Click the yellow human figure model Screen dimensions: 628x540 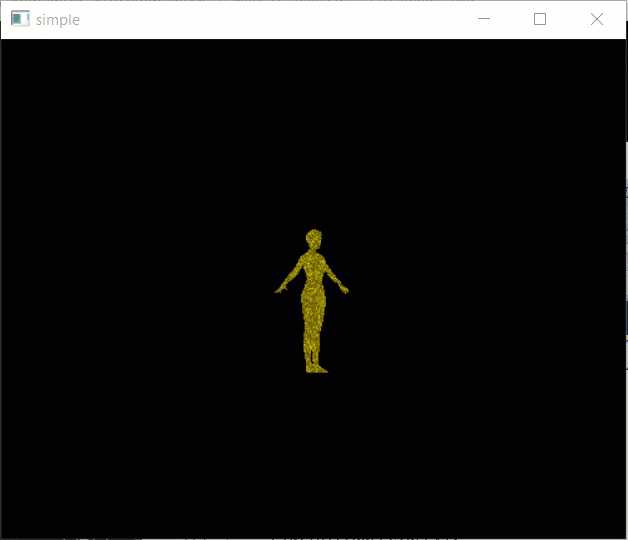(312, 301)
